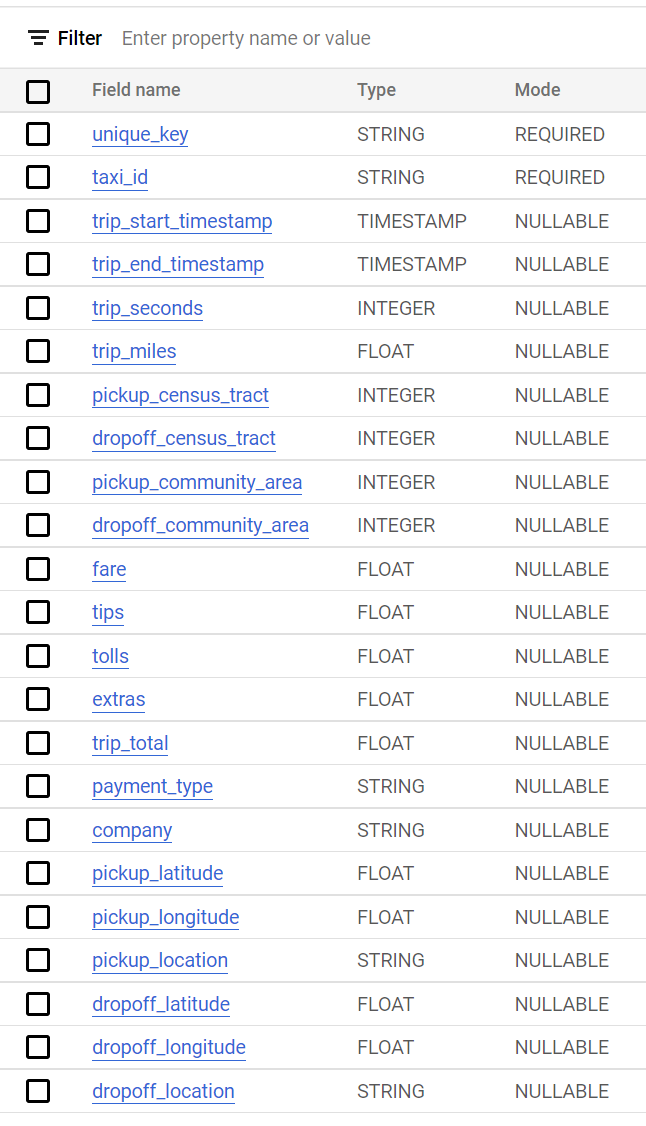The width and height of the screenshot is (646, 1126).
Task: Open the tips field link
Action: (108, 612)
